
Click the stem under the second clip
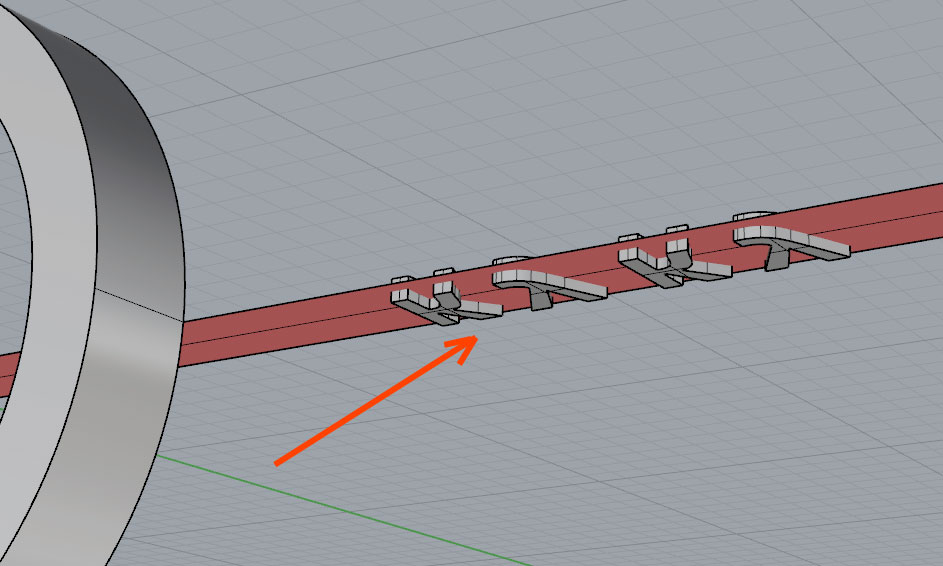[x=541, y=298]
